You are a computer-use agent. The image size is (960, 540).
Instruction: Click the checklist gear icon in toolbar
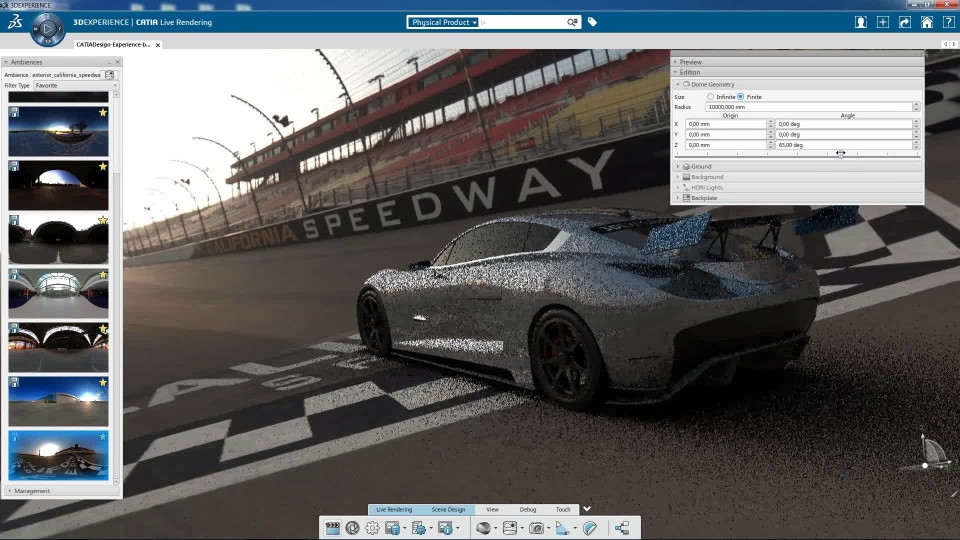tap(419, 528)
